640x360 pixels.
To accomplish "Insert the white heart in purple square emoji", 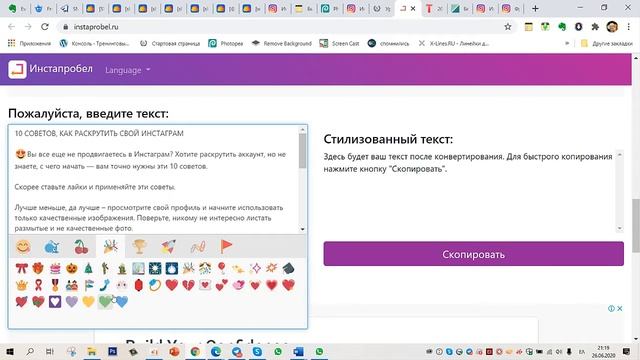I will 55,302.
